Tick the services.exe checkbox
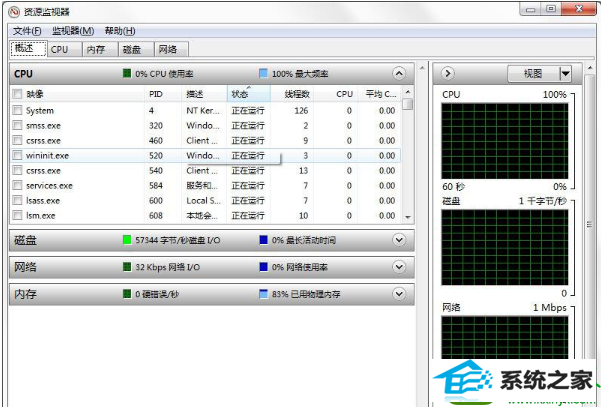Screen dimensions: 601x407 (x=17, y=185)
